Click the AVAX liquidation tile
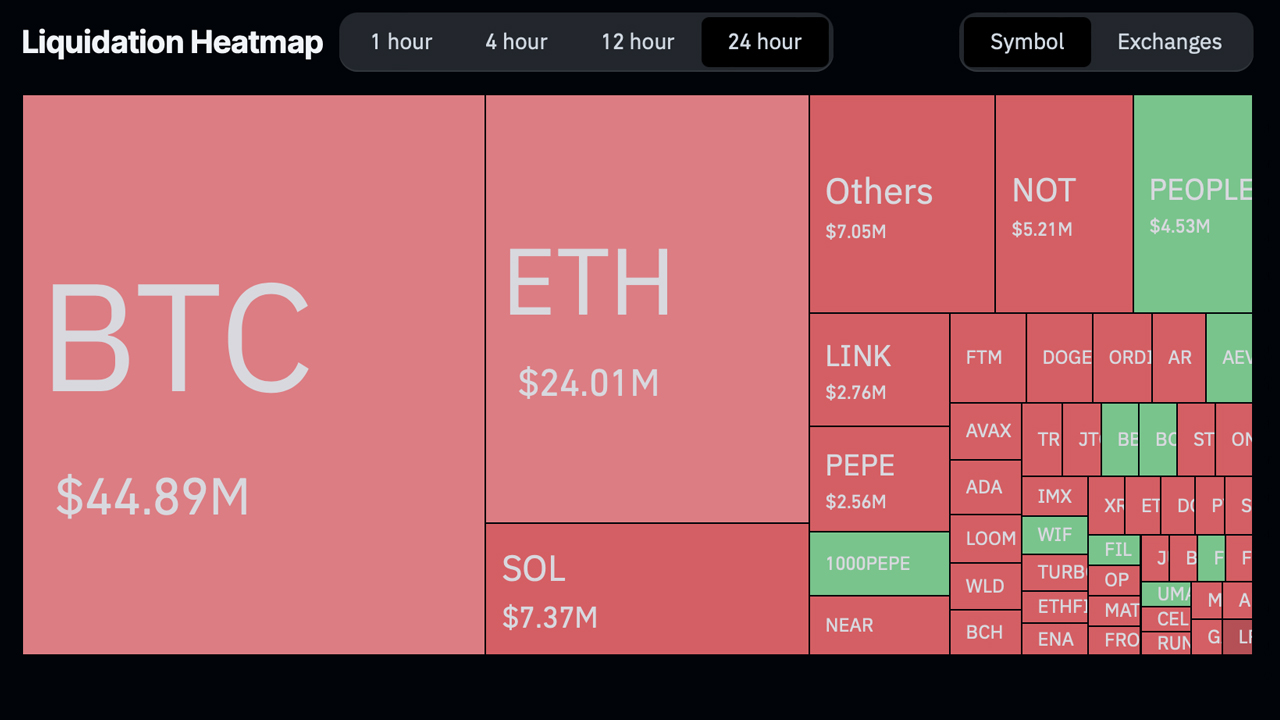This screenshot has width=1280, height=720. click(x=986, y=430)
